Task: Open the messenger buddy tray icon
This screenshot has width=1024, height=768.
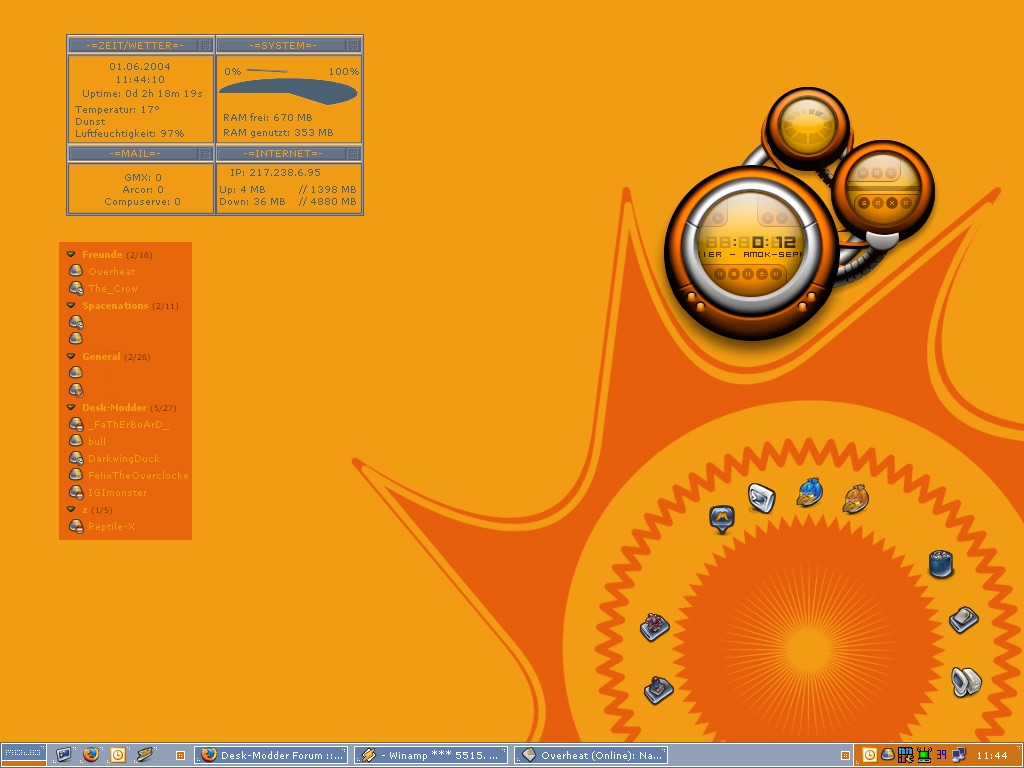Action: (888, 755)
